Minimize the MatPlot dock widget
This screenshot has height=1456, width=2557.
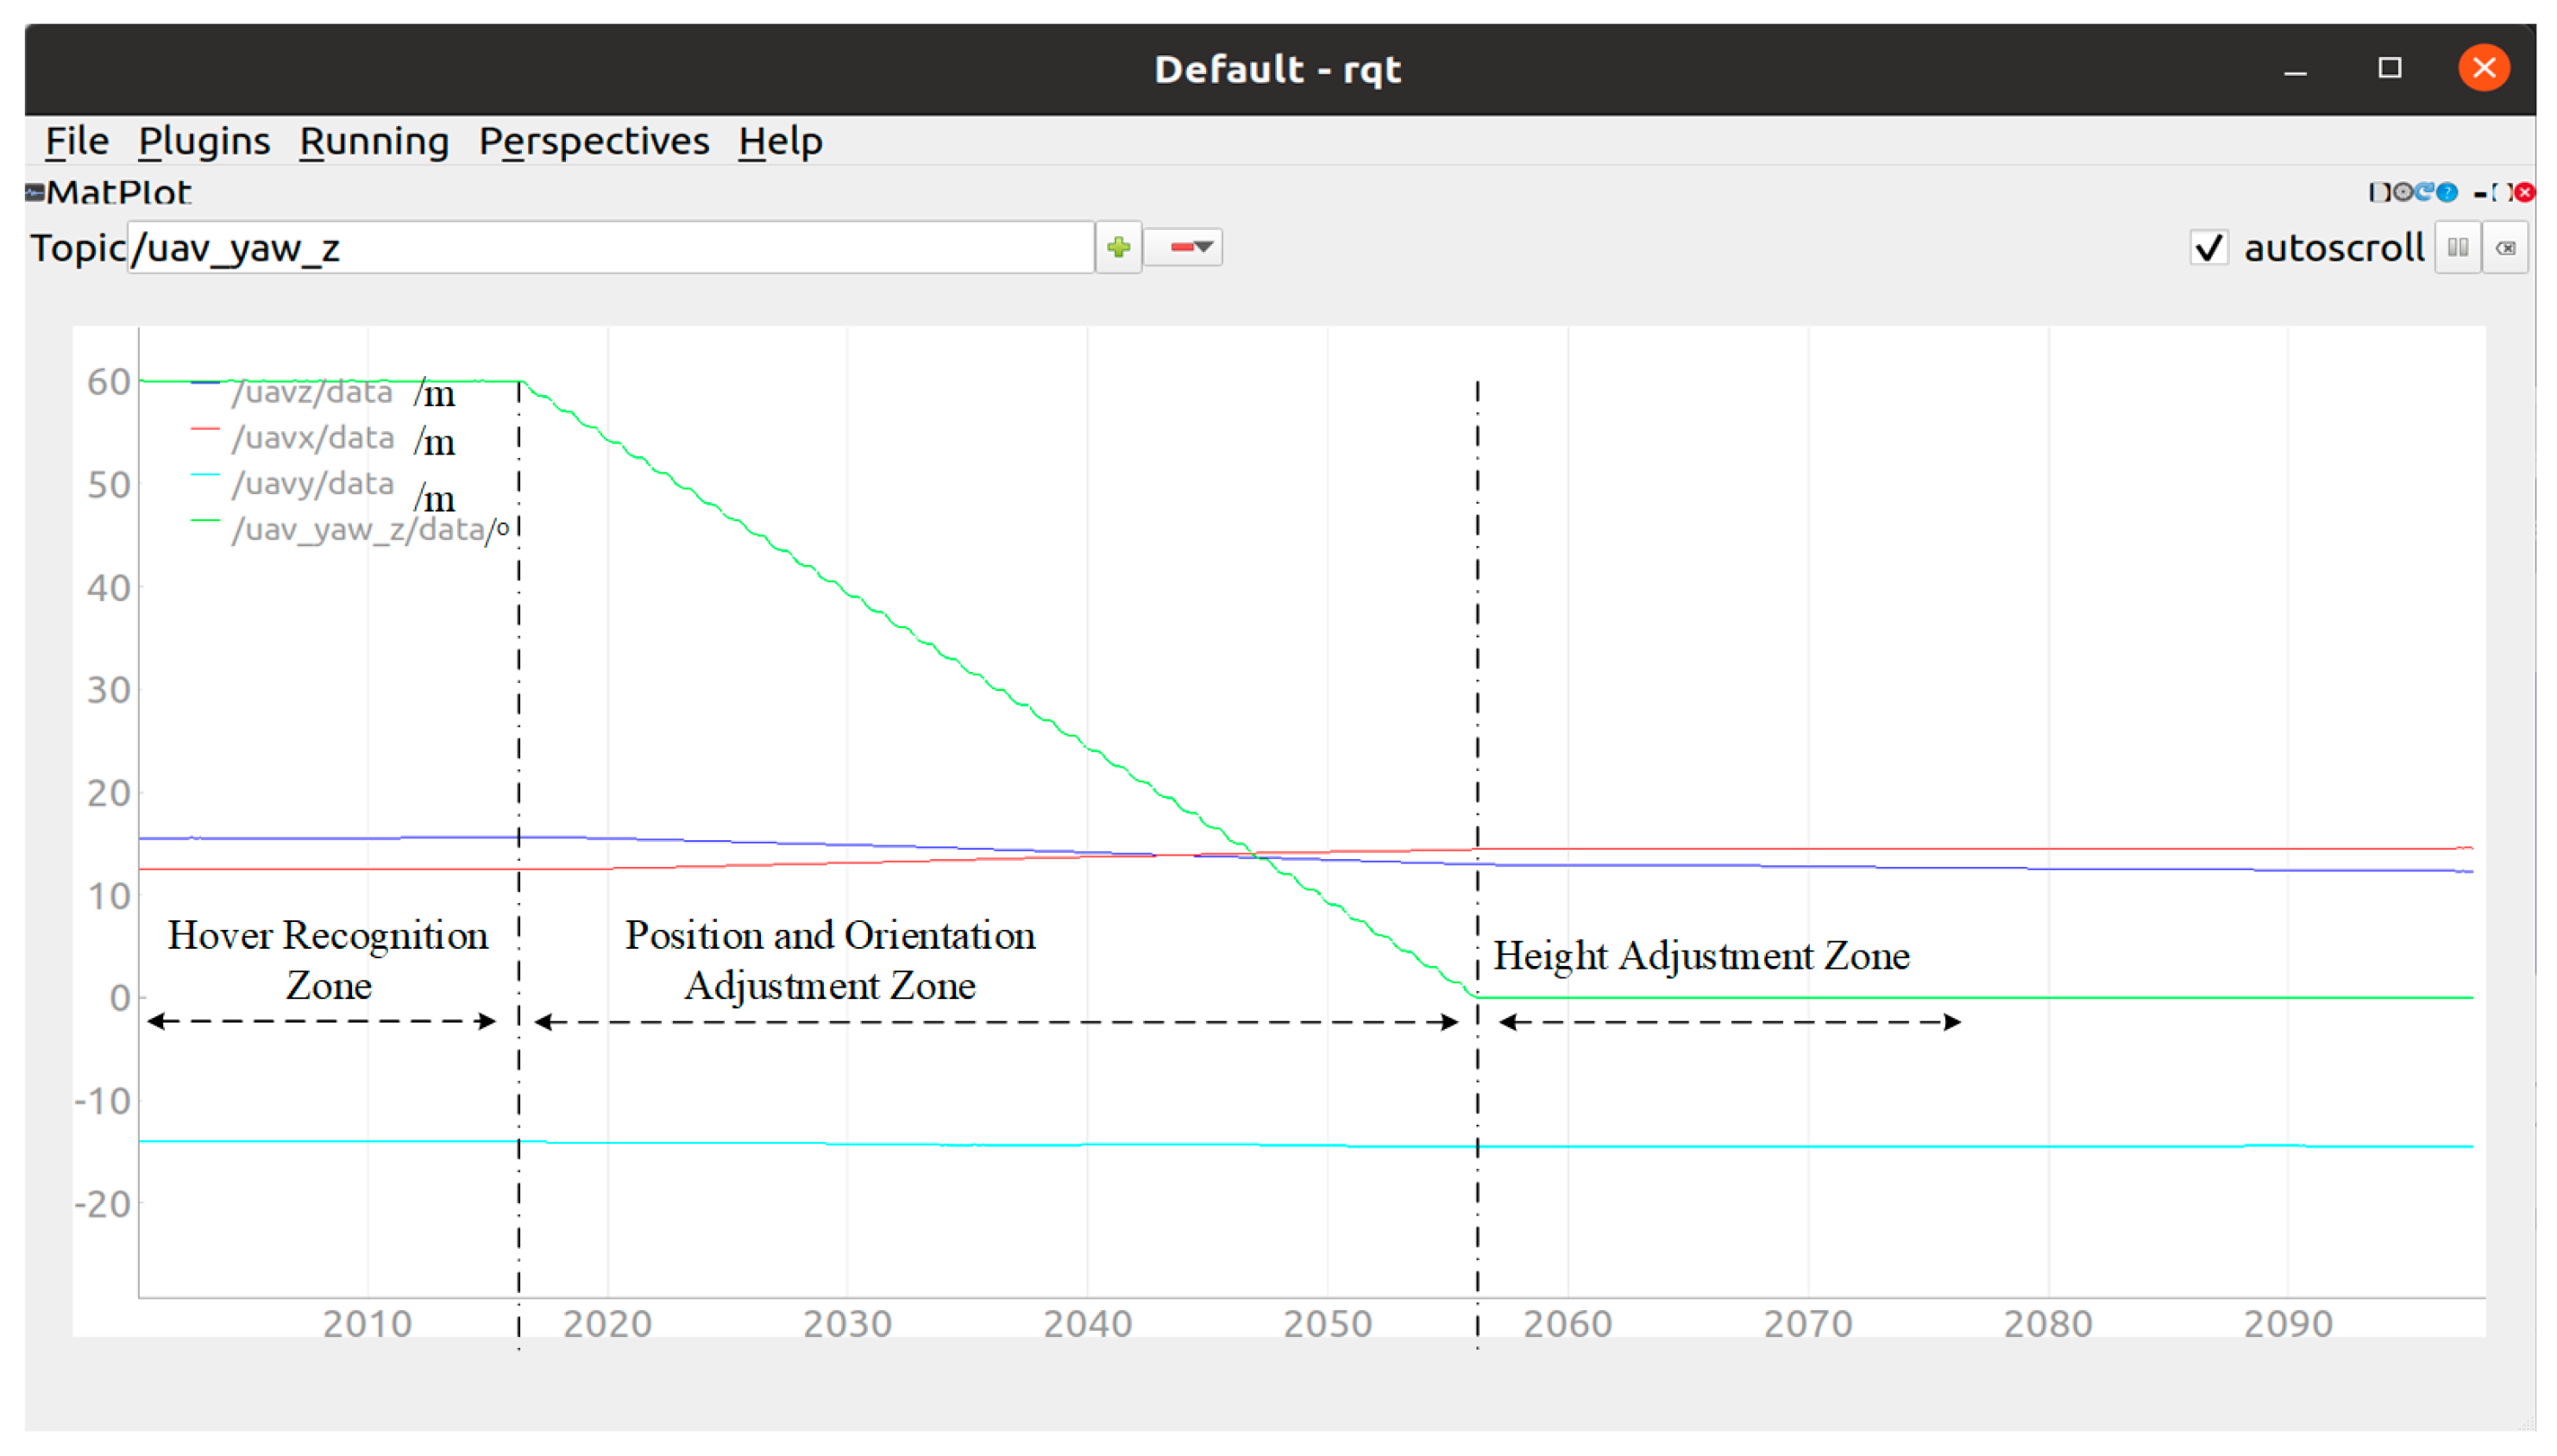(2480, 193)
